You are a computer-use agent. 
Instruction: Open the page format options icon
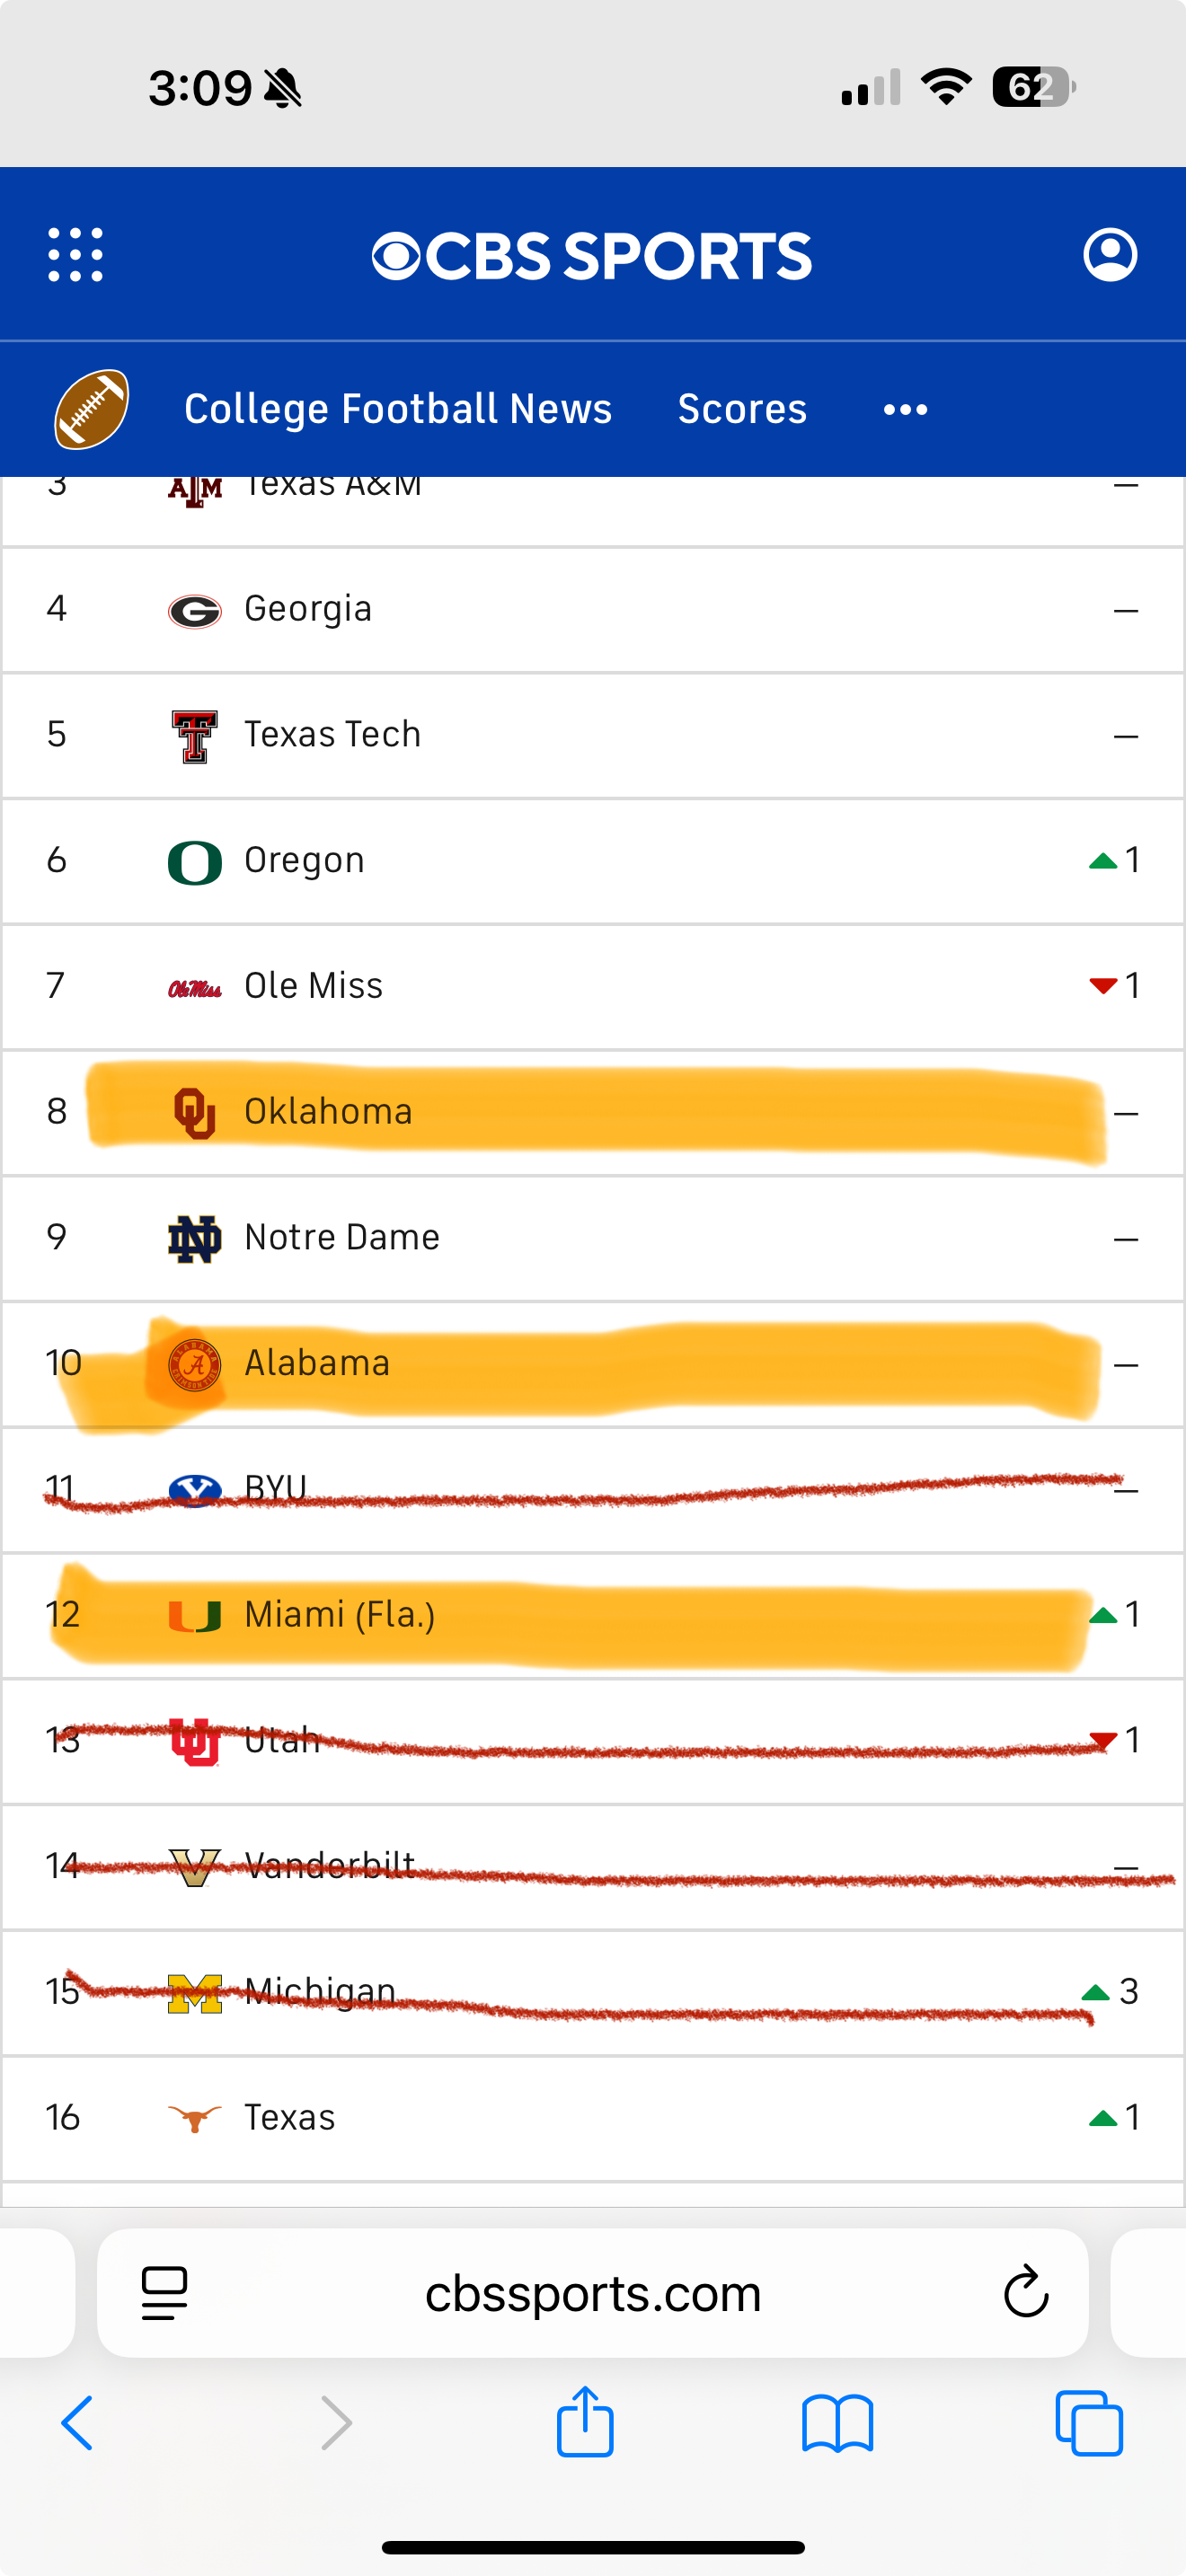point(165,2292)
